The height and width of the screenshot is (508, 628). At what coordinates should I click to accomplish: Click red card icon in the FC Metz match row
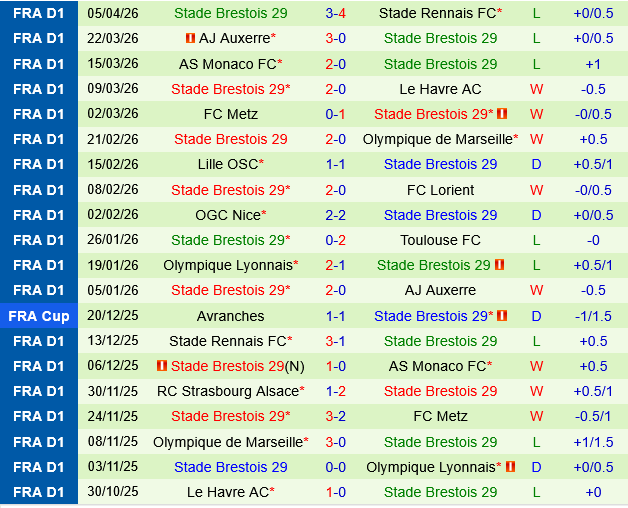[502, 114]
